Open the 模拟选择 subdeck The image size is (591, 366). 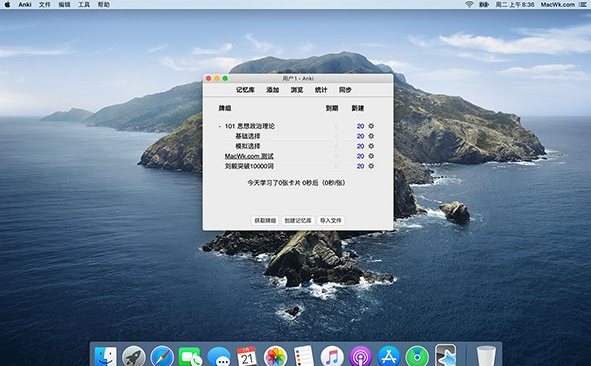248,146
